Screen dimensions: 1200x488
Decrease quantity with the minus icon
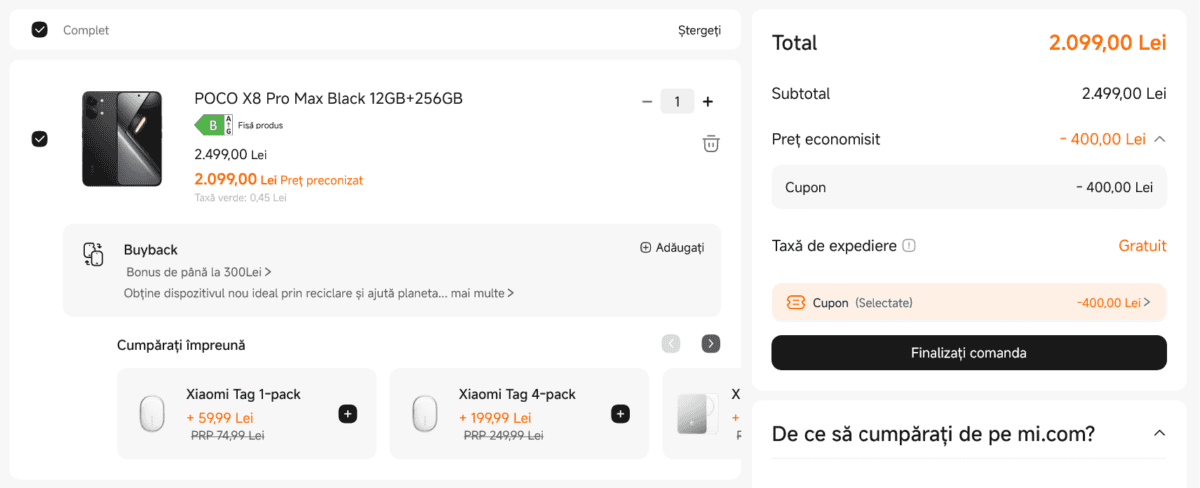point(647,101)
